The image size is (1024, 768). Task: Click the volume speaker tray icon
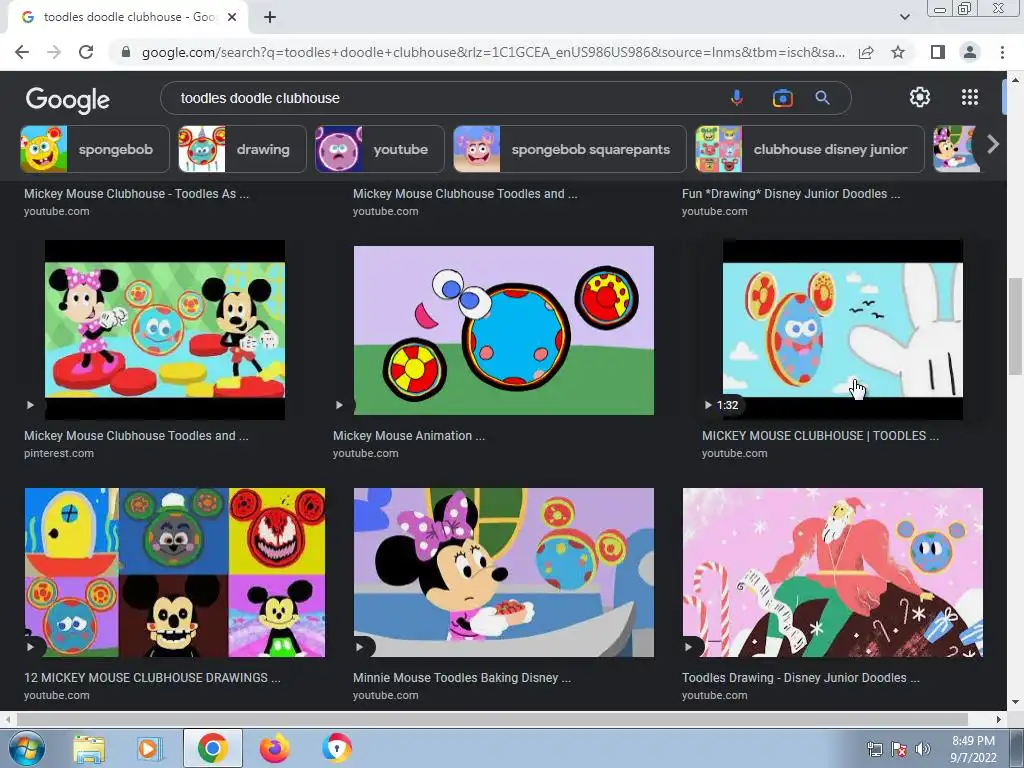[x=923, y=749]
